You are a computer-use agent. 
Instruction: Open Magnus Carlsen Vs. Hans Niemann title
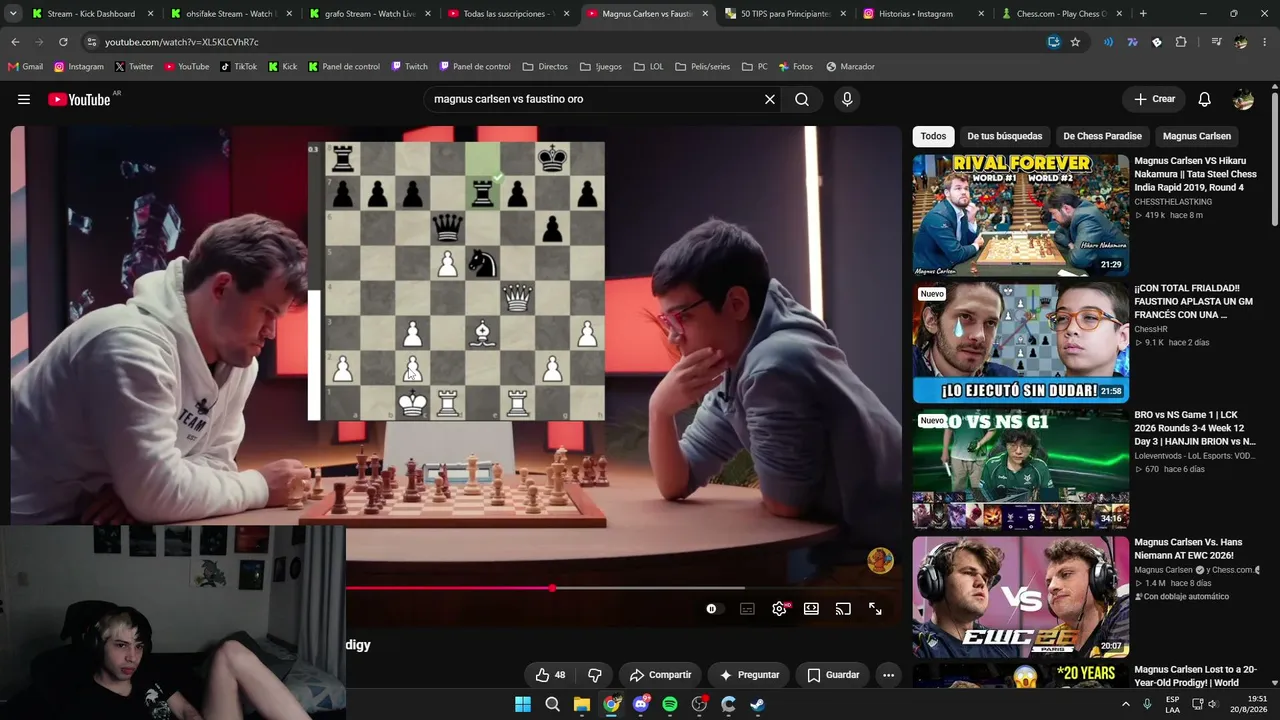point(1189,549)
